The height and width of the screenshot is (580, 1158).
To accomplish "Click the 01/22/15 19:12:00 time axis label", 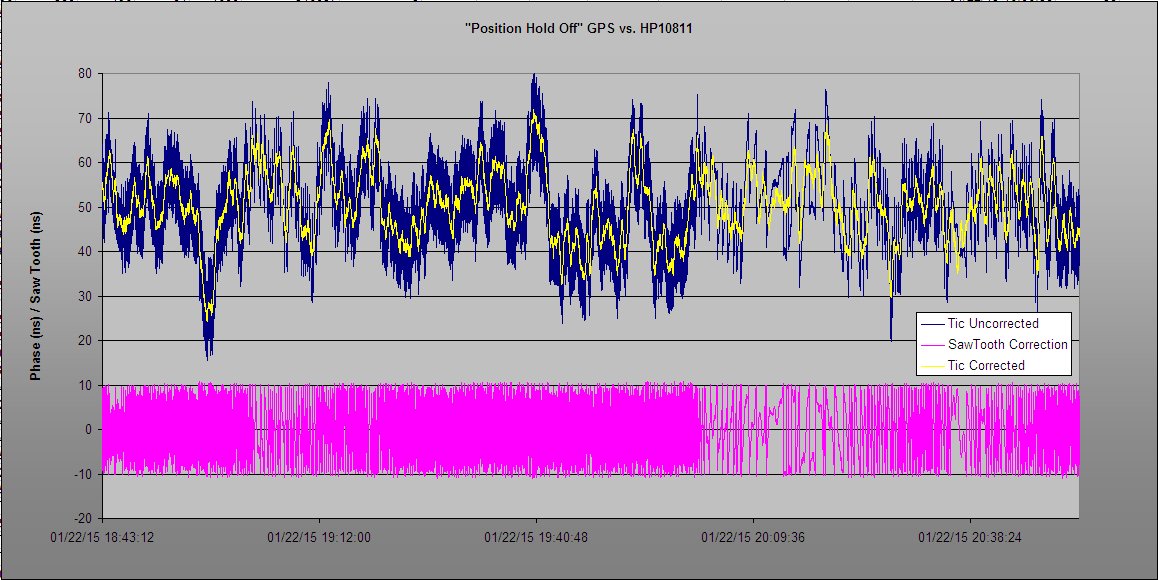I will tap(319, 538).
